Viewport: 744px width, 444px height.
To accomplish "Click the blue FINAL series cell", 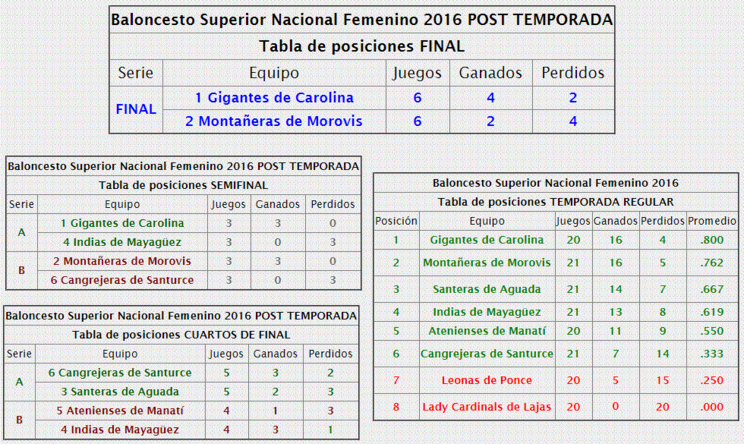I will coord(136,110).
